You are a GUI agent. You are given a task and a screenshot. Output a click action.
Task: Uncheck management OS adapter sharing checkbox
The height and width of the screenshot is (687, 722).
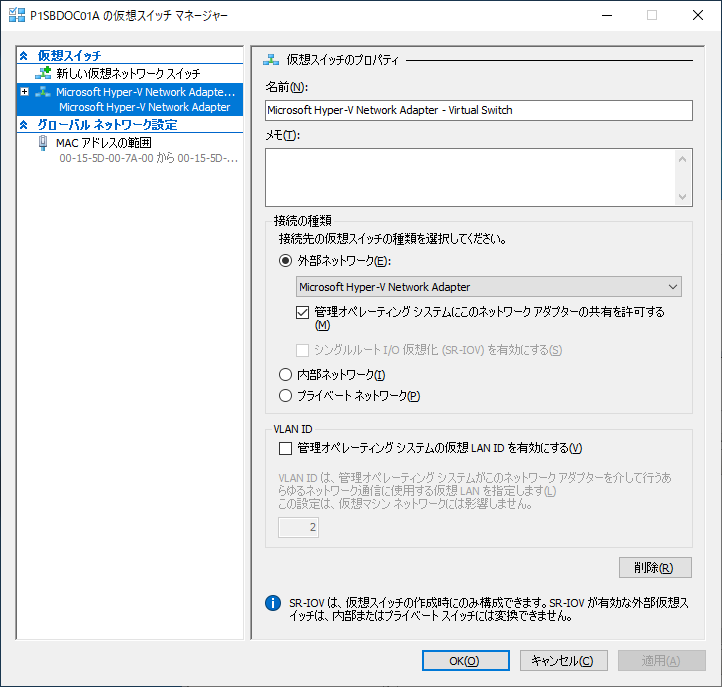click(x=302, y=313)
